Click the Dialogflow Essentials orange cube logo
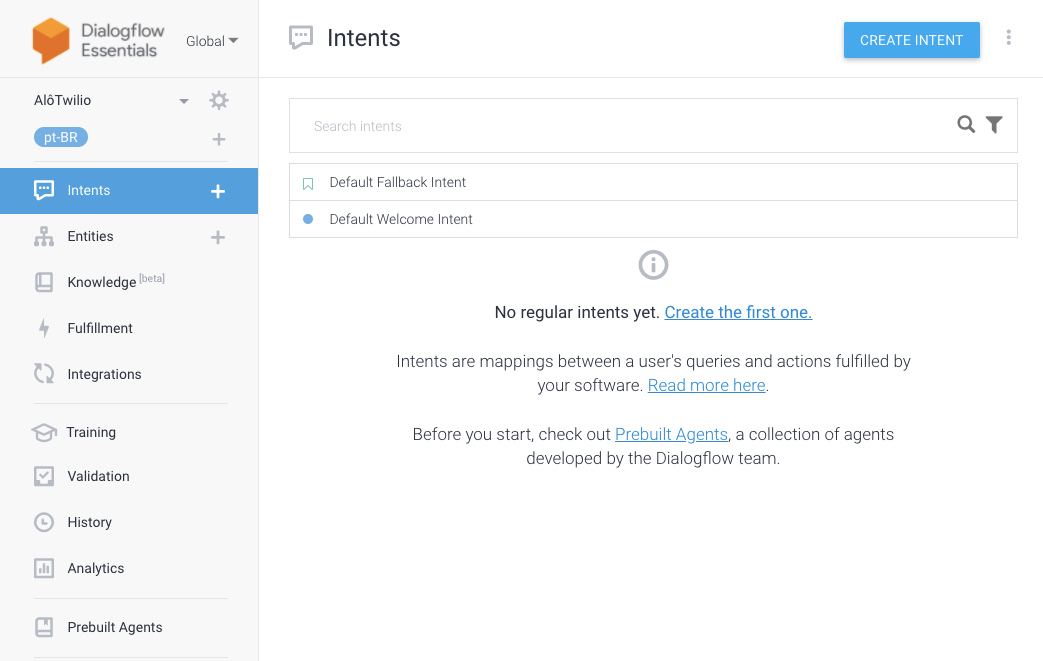This screenshot has height=661, width=1043. coord(51,41)
